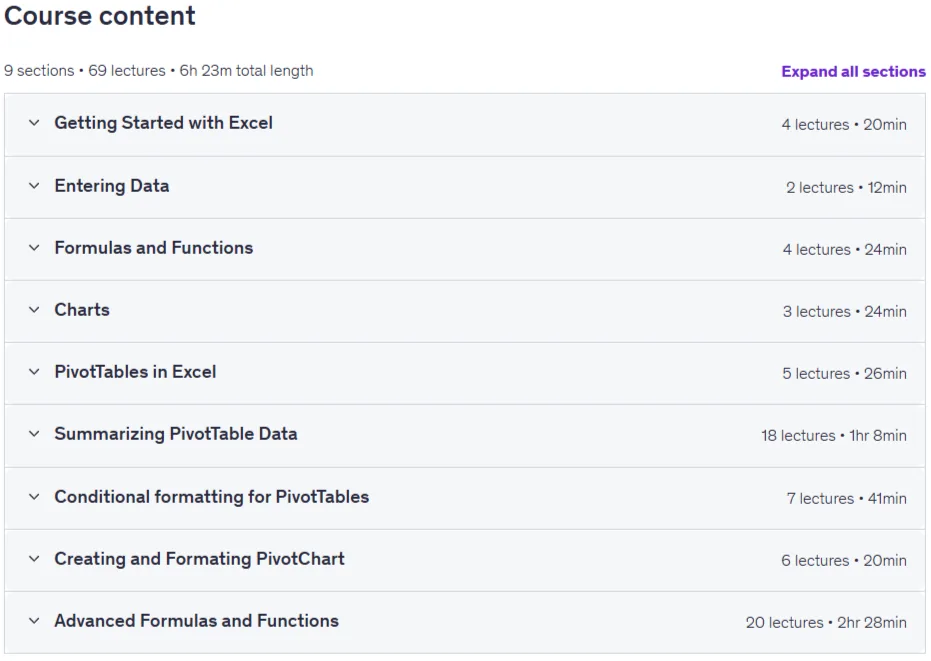Open the Charts section chevron arrow
Screen dimensions: 931x661
click(x=34, y=310)
